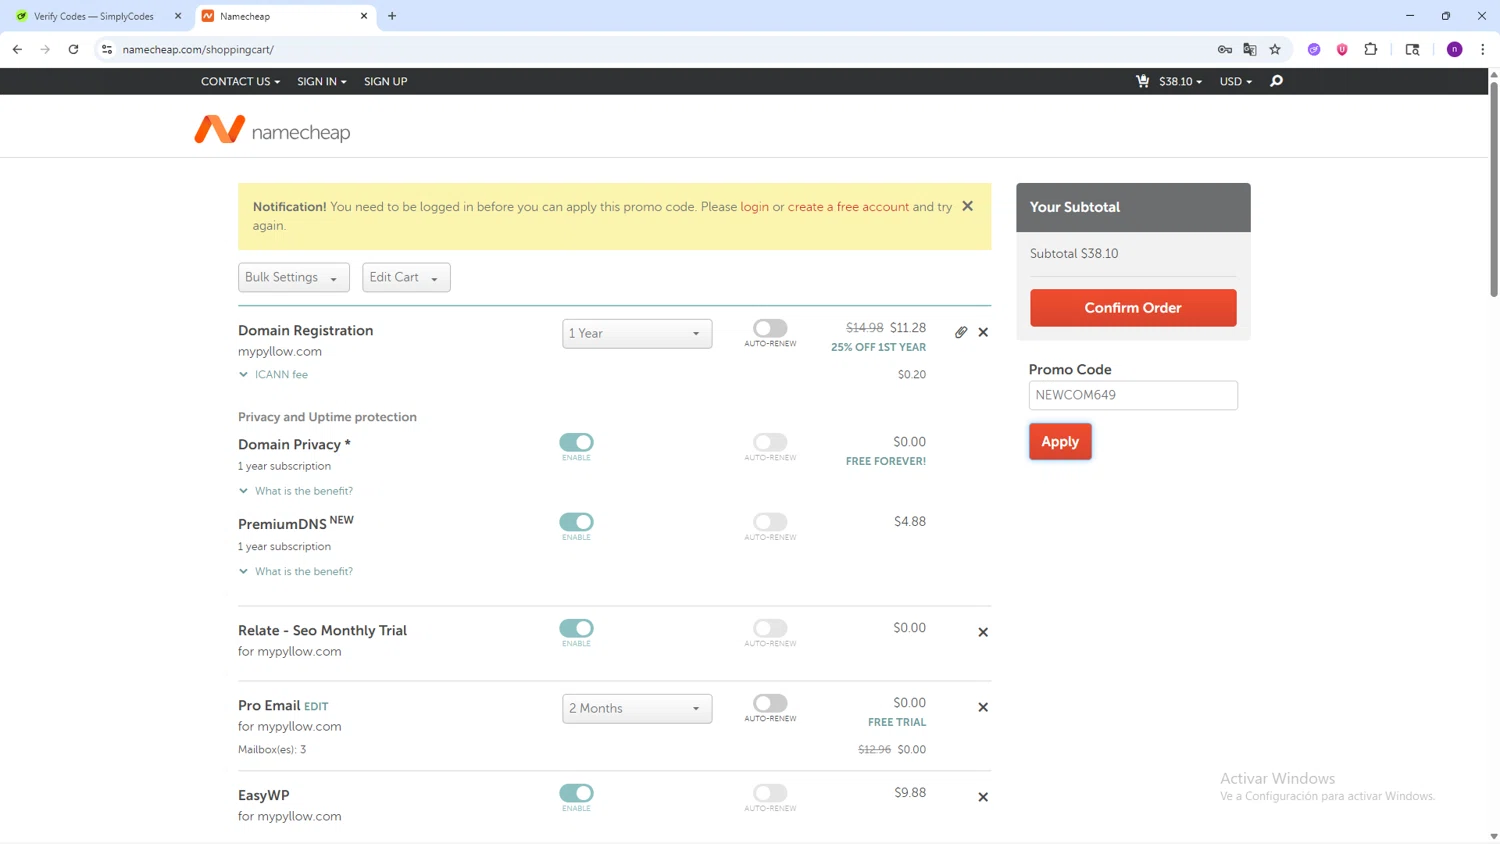Click 'create a free account' link
The image size is (1500, 844).
click(x=848, y=207)
